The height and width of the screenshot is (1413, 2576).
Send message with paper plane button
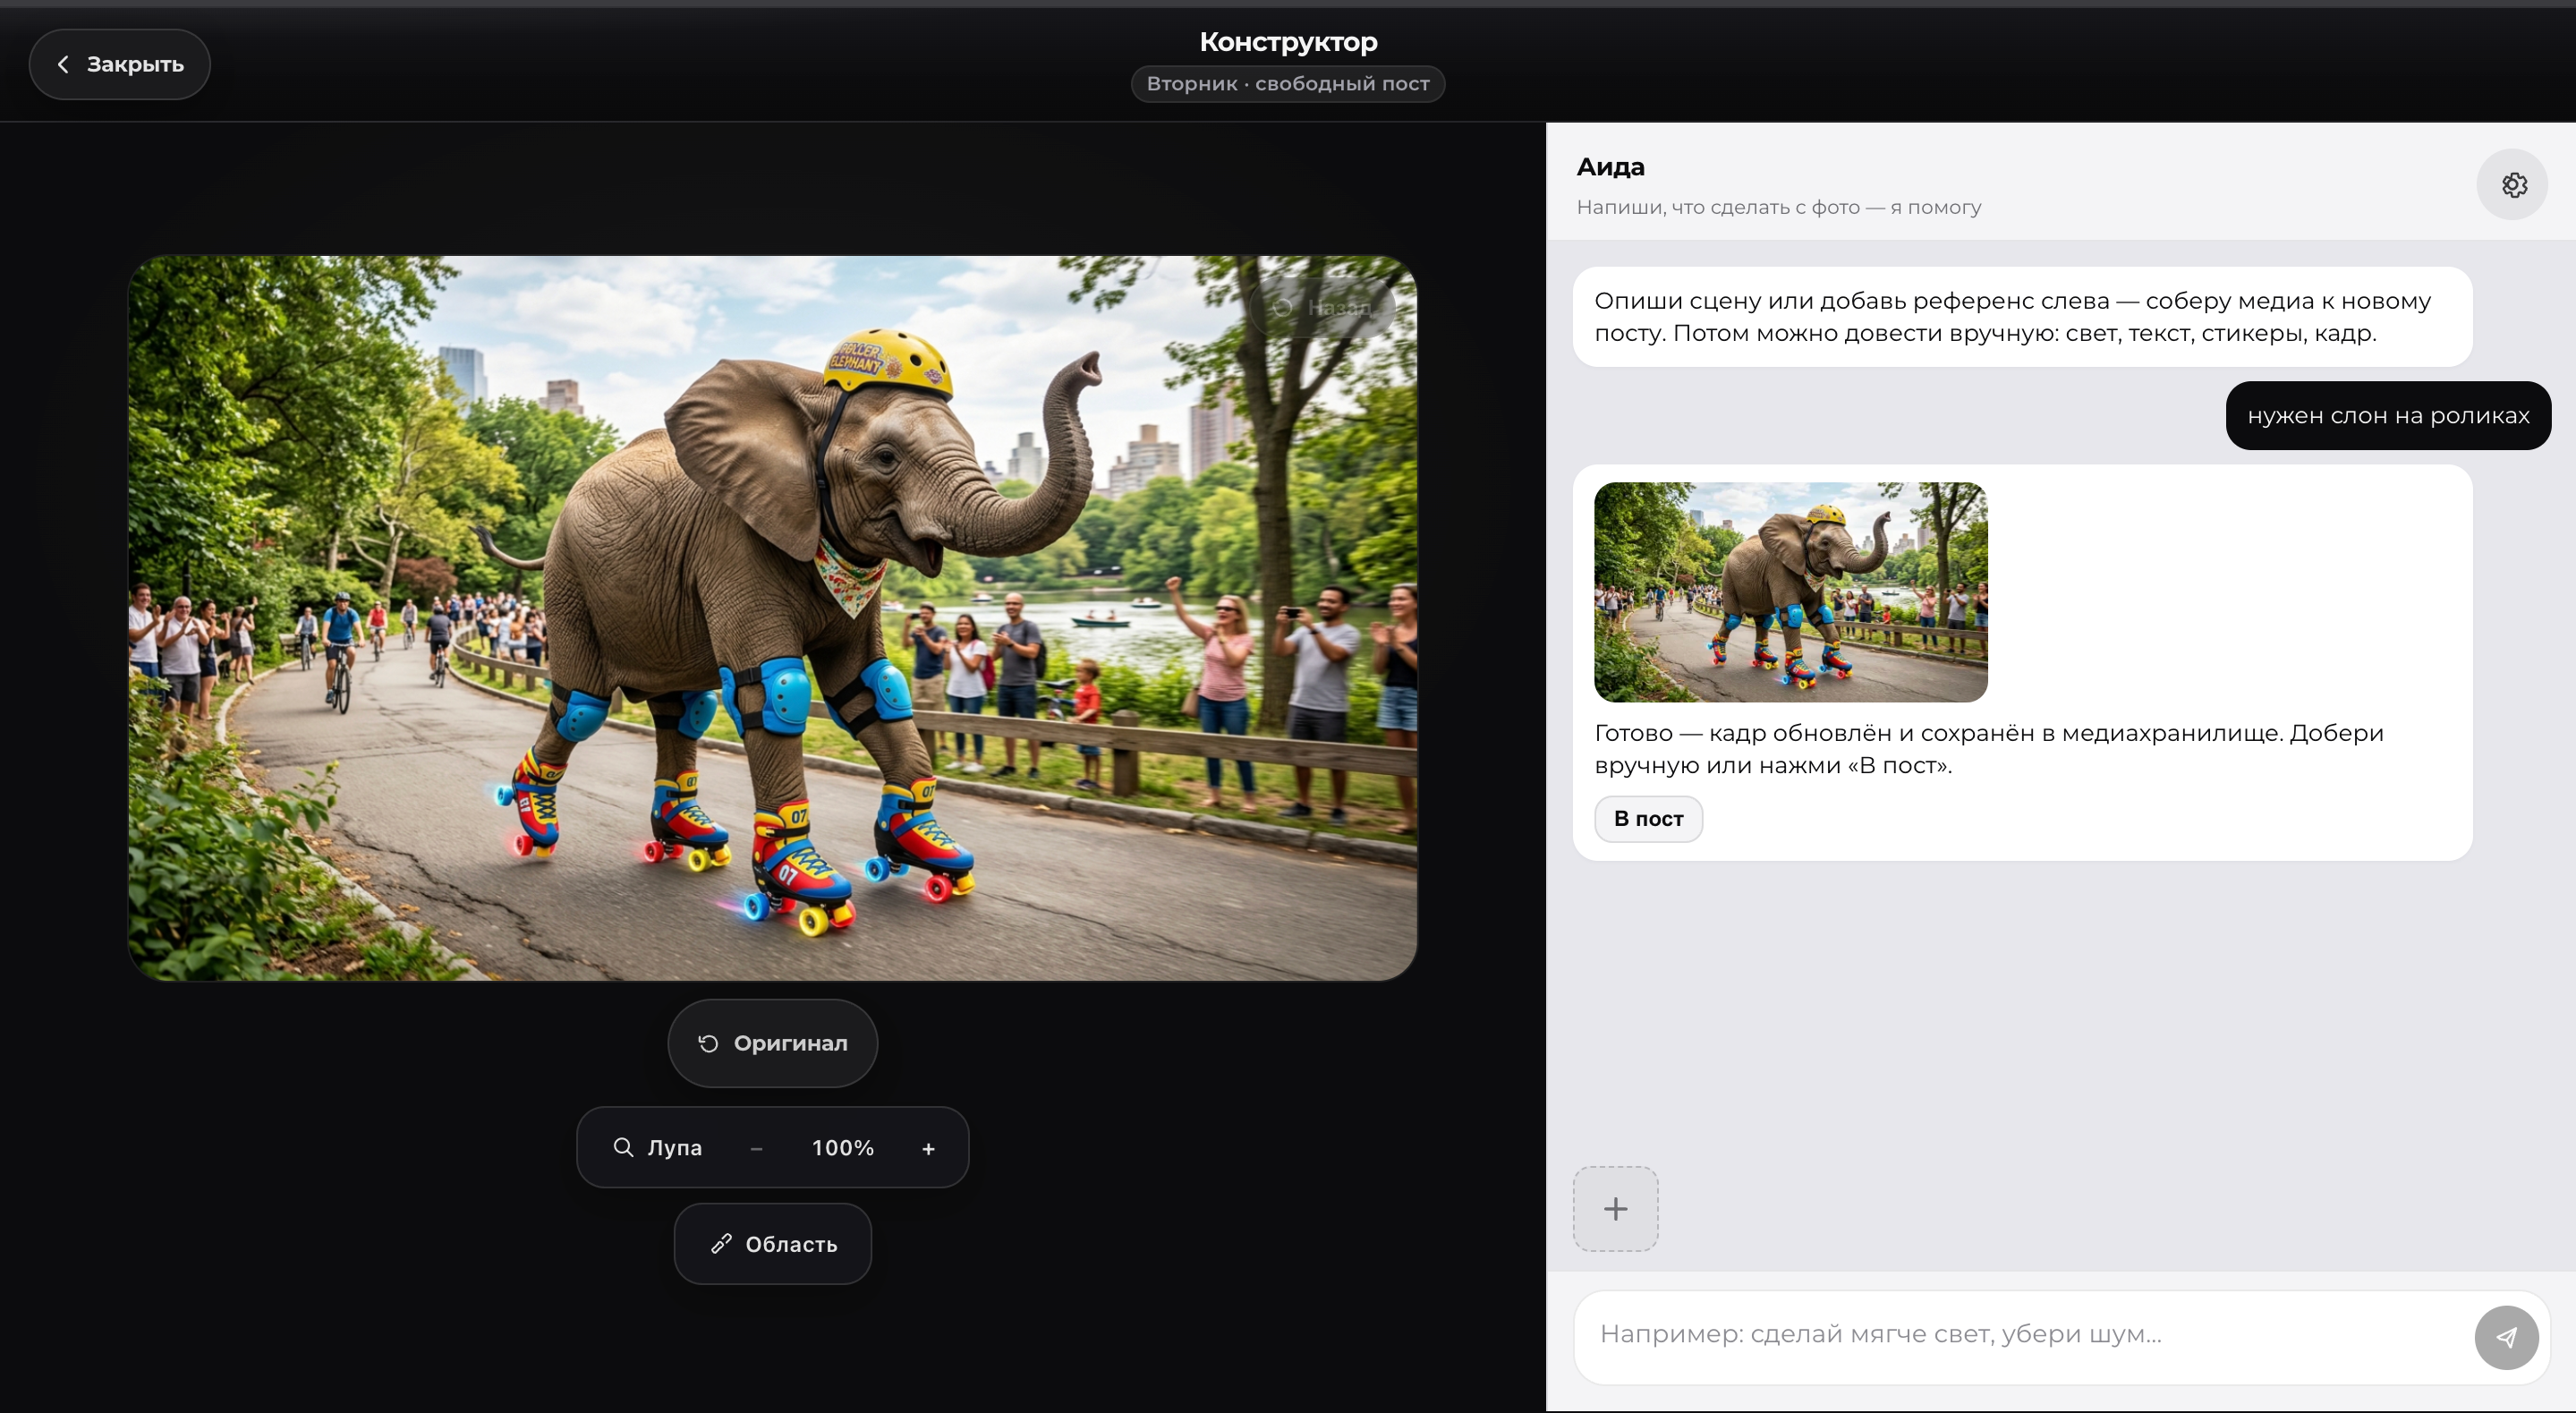pyautogui.click(x=2506, y=1337)
